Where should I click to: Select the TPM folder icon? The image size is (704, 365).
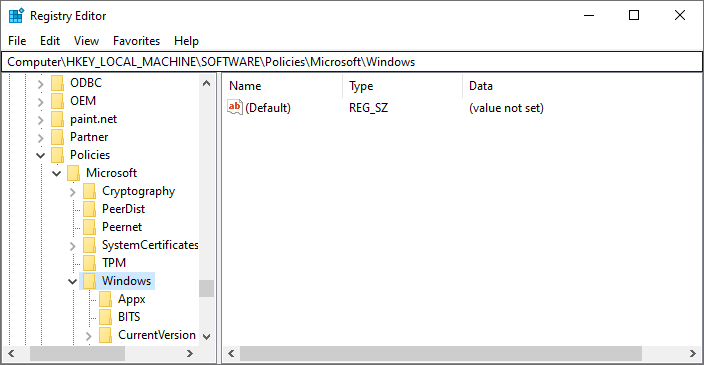tap(89, 263)
